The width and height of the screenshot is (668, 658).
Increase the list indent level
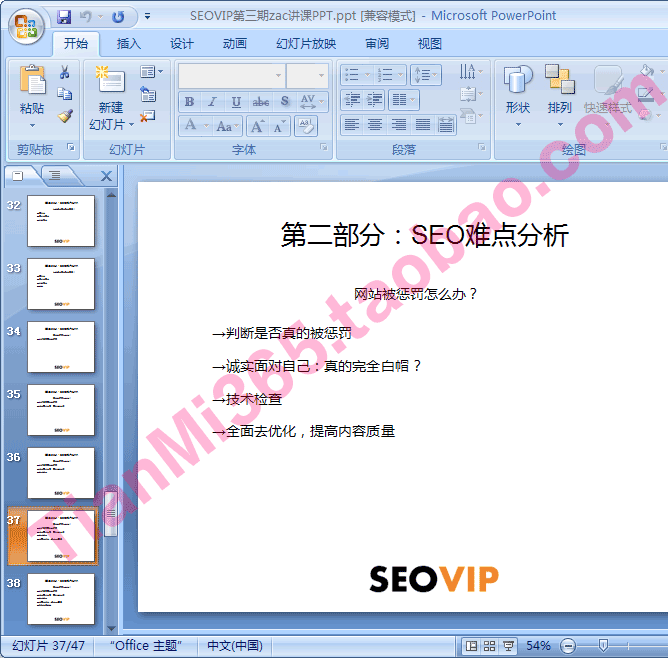[x=374, y=100]
